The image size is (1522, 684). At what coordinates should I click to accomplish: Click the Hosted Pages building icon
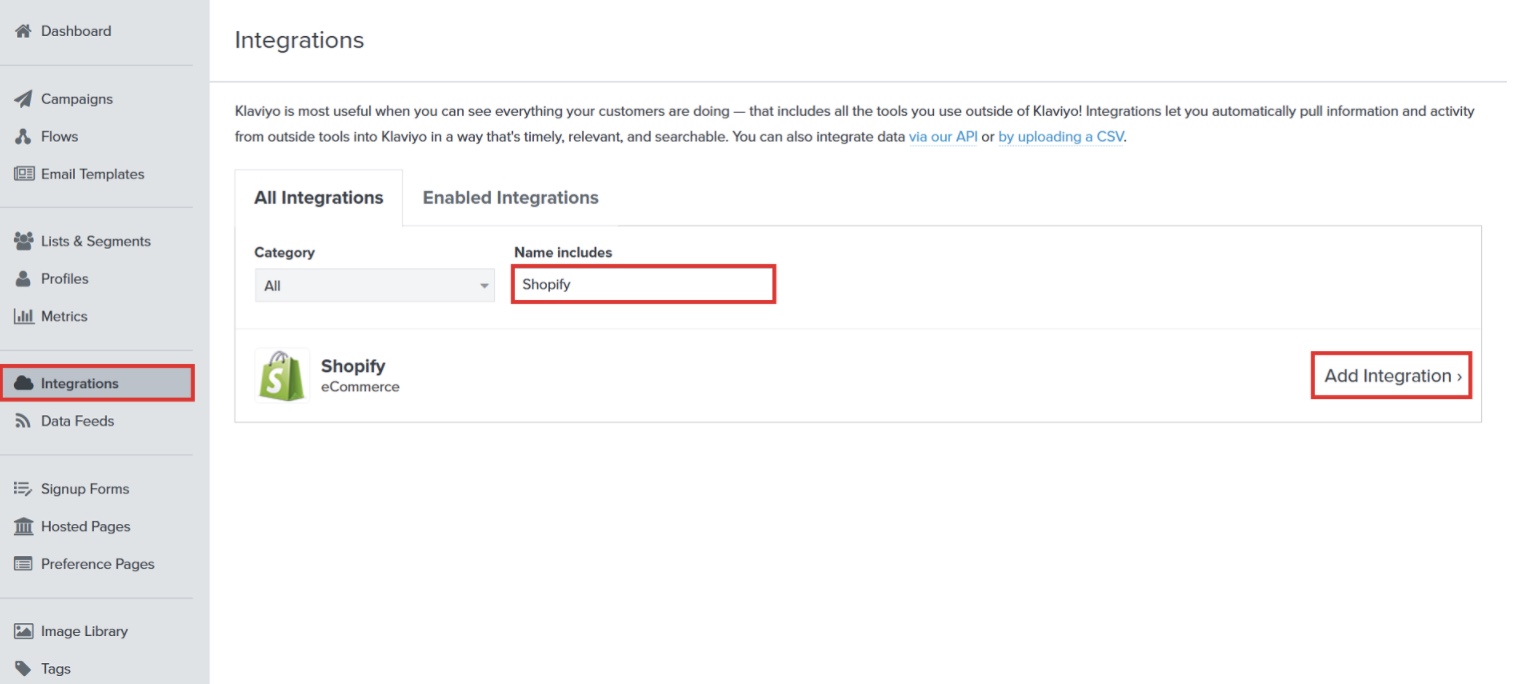pos(23,527)
